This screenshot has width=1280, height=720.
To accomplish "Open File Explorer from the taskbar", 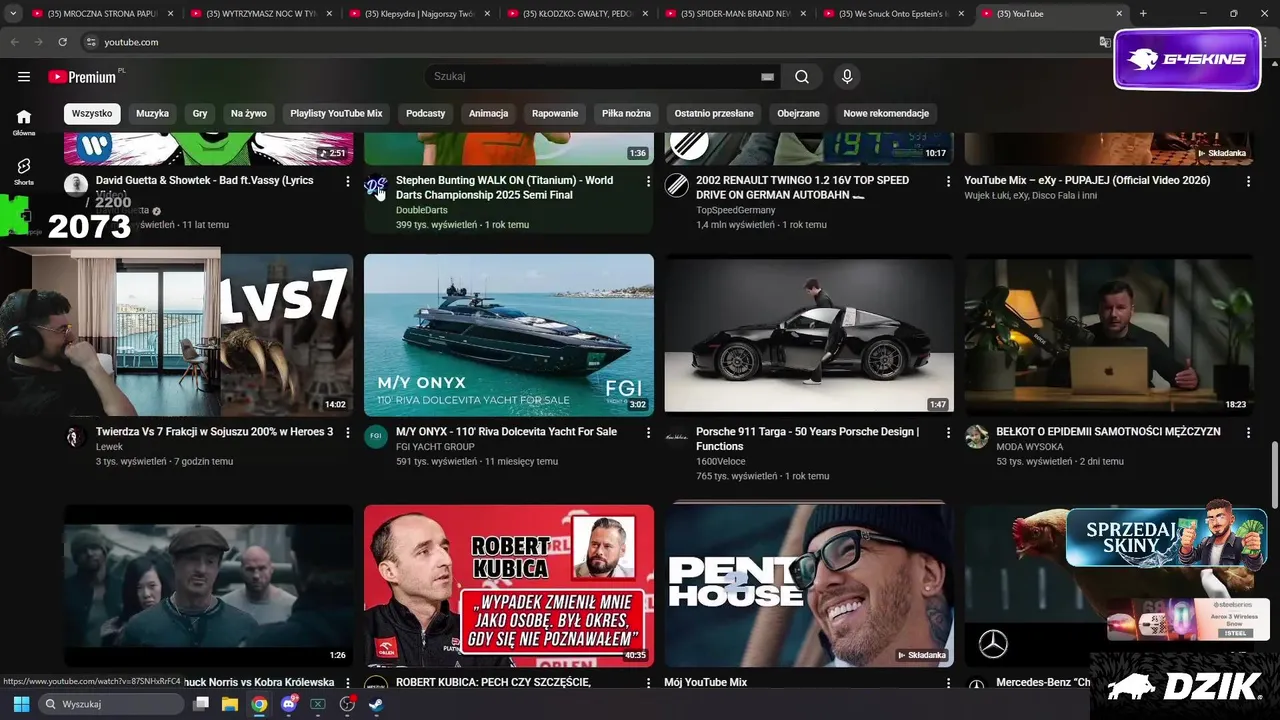I will click(x=230, y=704).
